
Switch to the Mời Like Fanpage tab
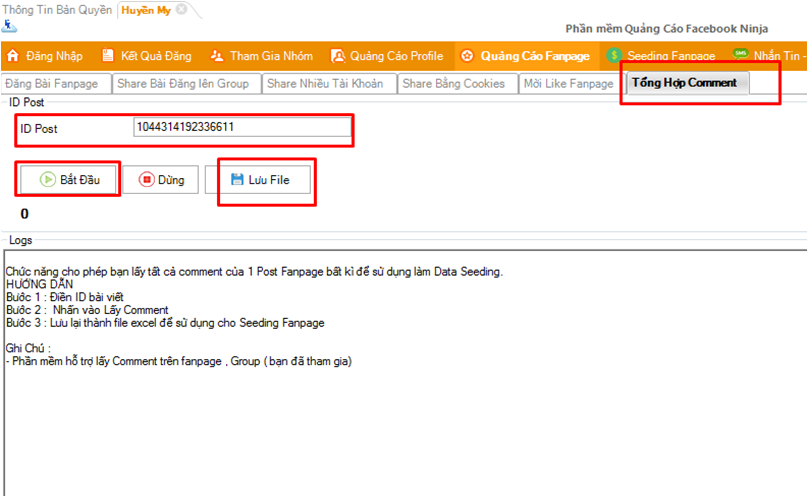pos(572,84)
